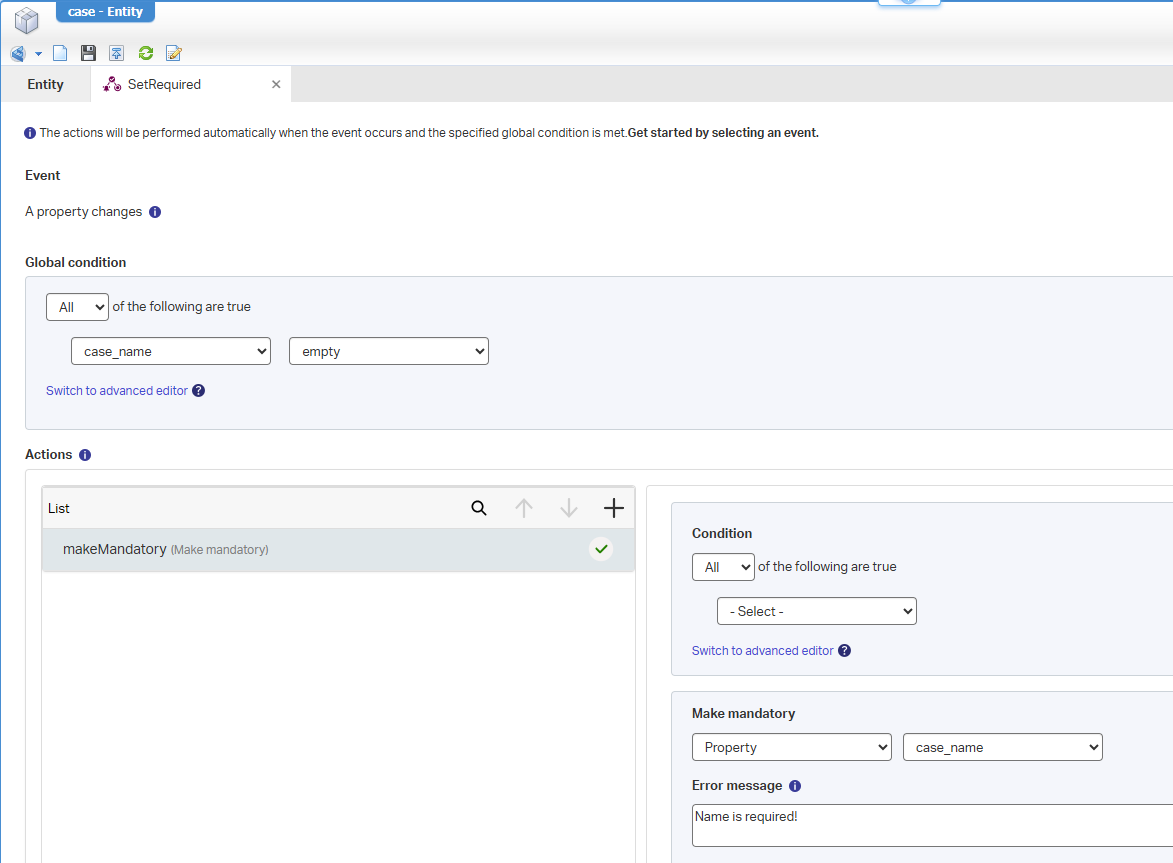Open the 'empty' operator dropdown
Viewport: 1173px width, 863px height.
[x=388, y=351]
